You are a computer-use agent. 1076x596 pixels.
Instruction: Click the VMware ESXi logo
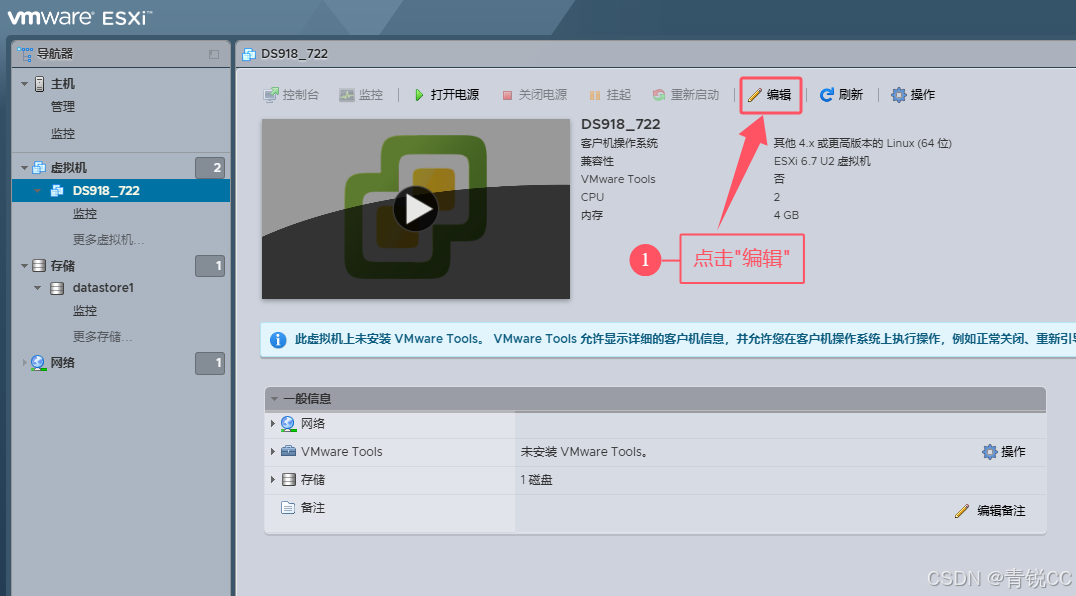point(80,17)
